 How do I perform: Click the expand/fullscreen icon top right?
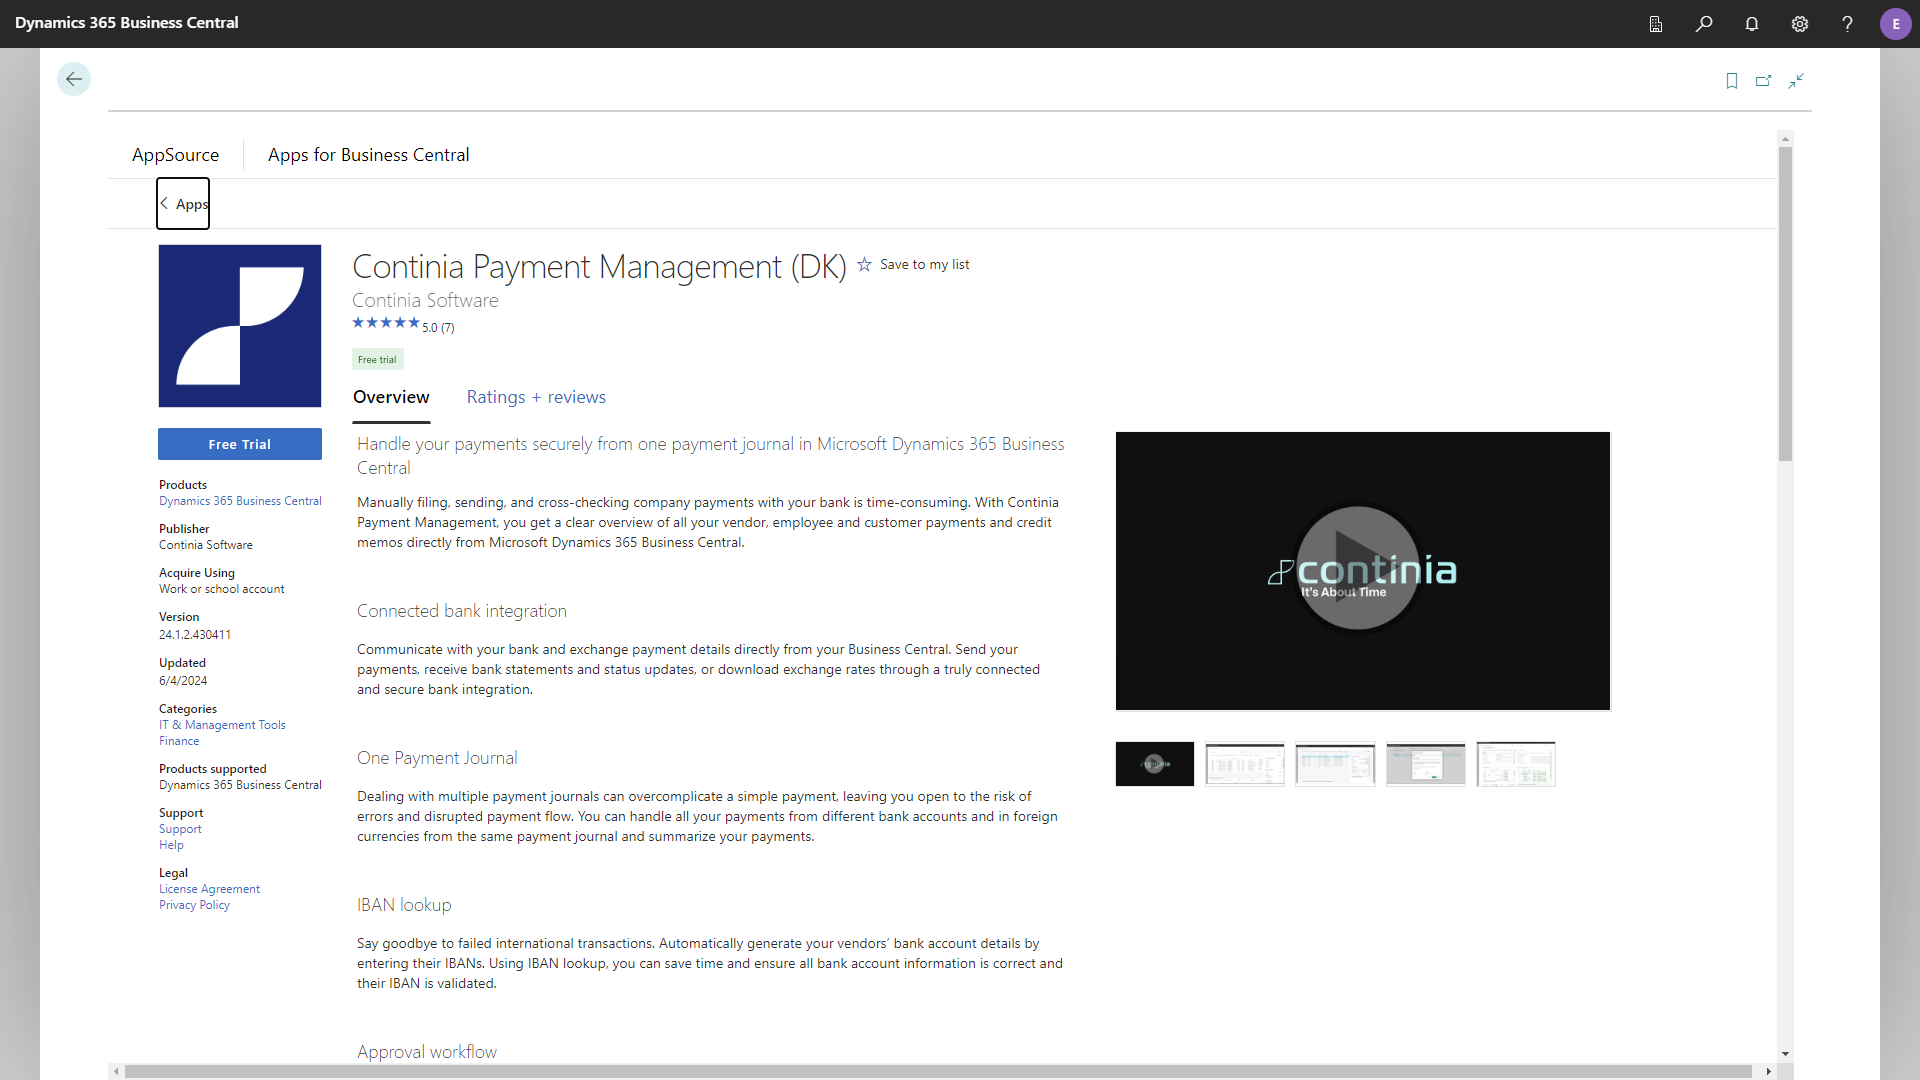tap(1796, 80)
